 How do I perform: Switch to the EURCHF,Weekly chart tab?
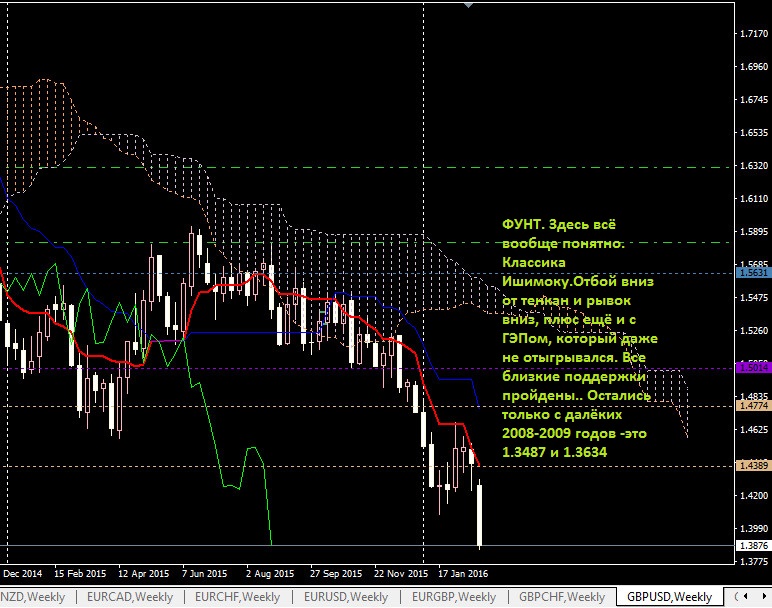point(237,597)
